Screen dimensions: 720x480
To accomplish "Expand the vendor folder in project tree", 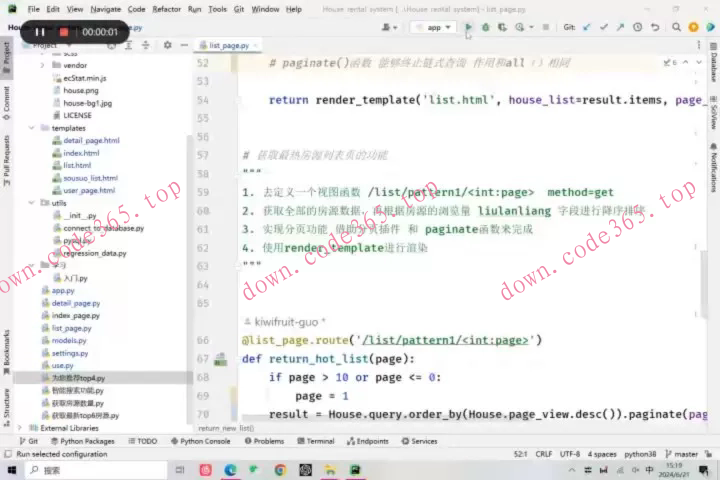I will click(x=43, y=65).
